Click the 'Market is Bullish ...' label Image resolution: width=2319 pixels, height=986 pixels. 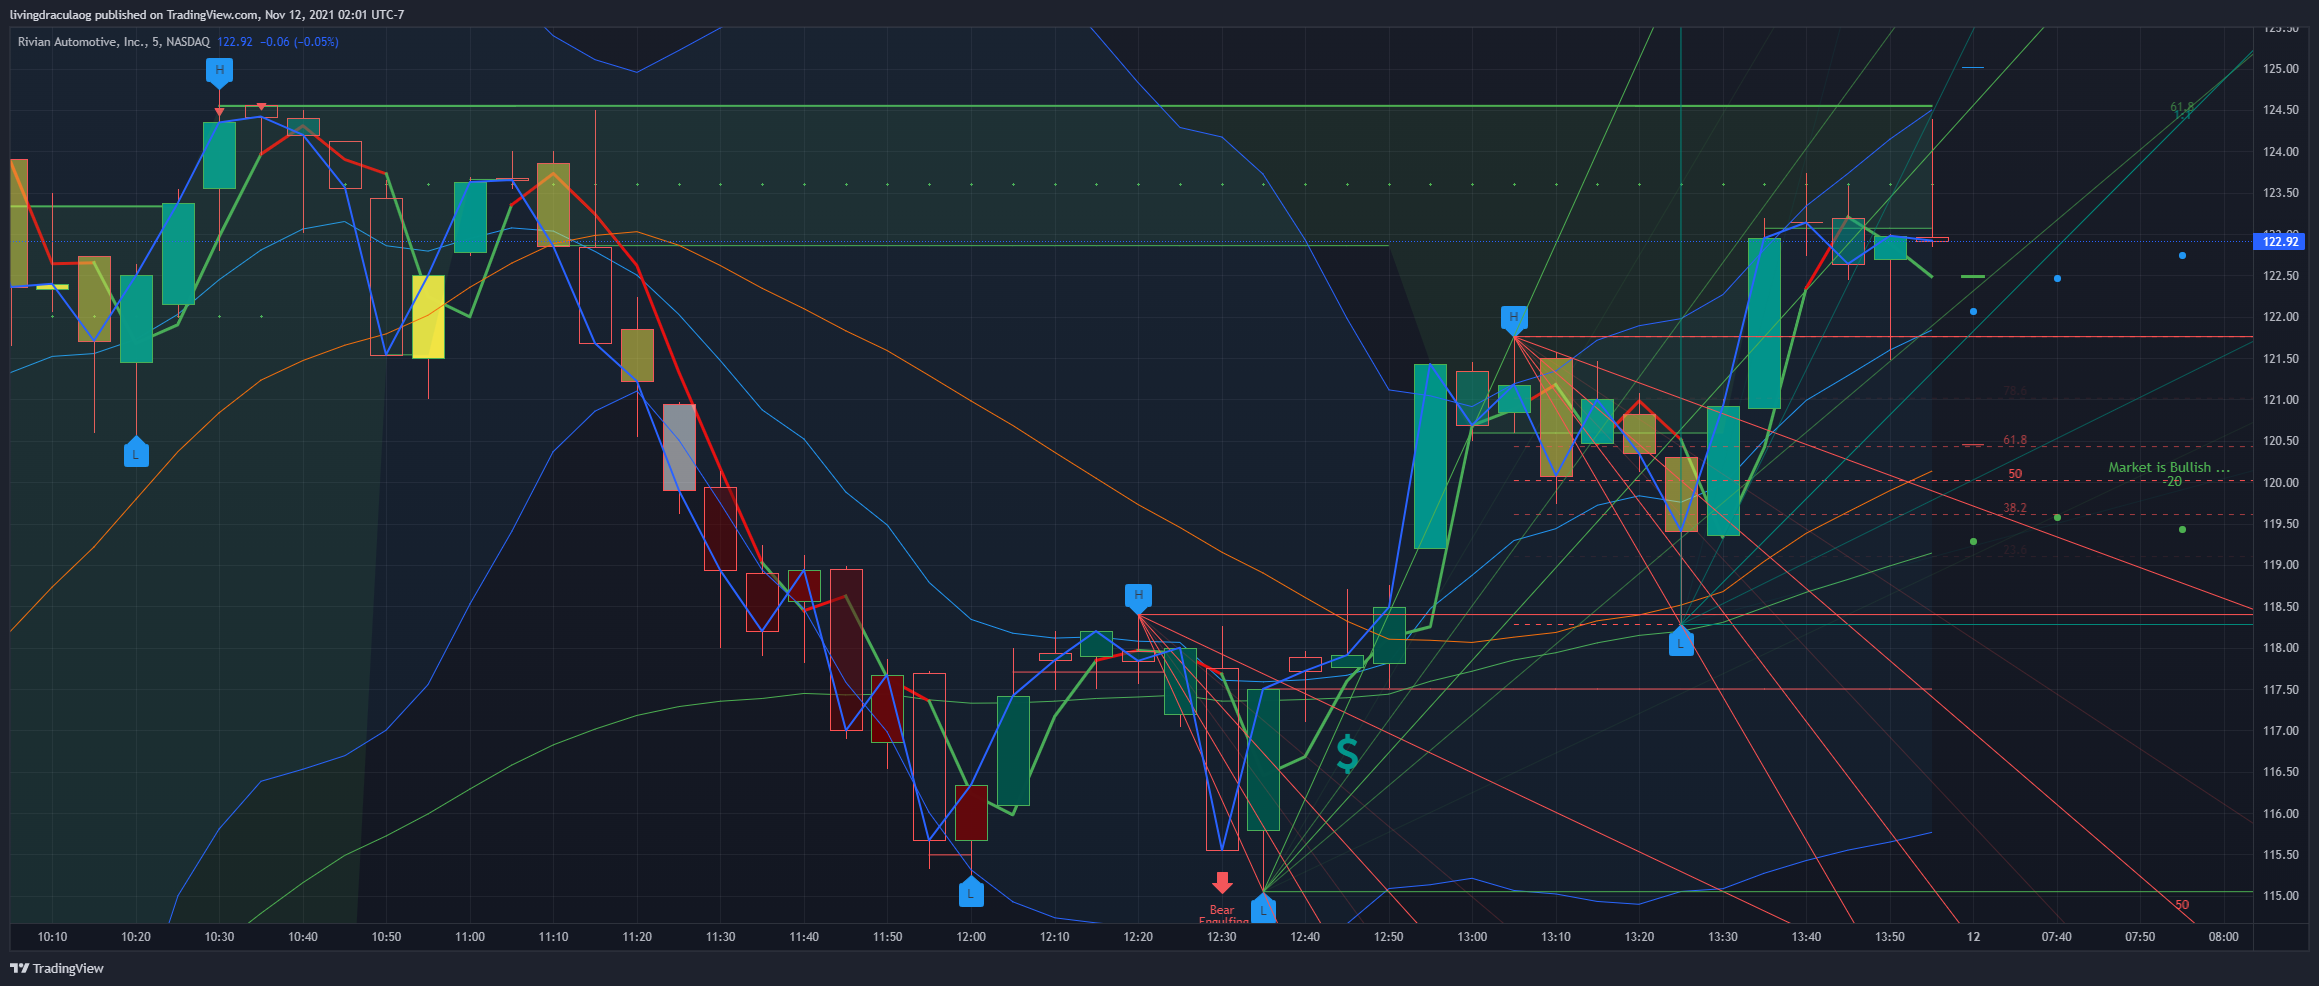(2169, 467)
